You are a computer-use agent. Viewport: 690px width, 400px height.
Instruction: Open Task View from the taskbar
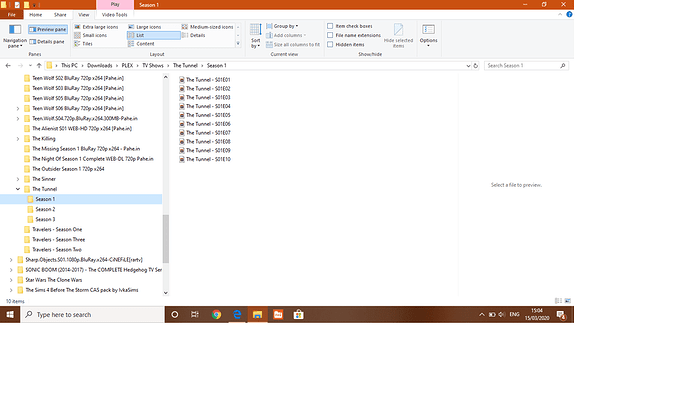[195, 315]
